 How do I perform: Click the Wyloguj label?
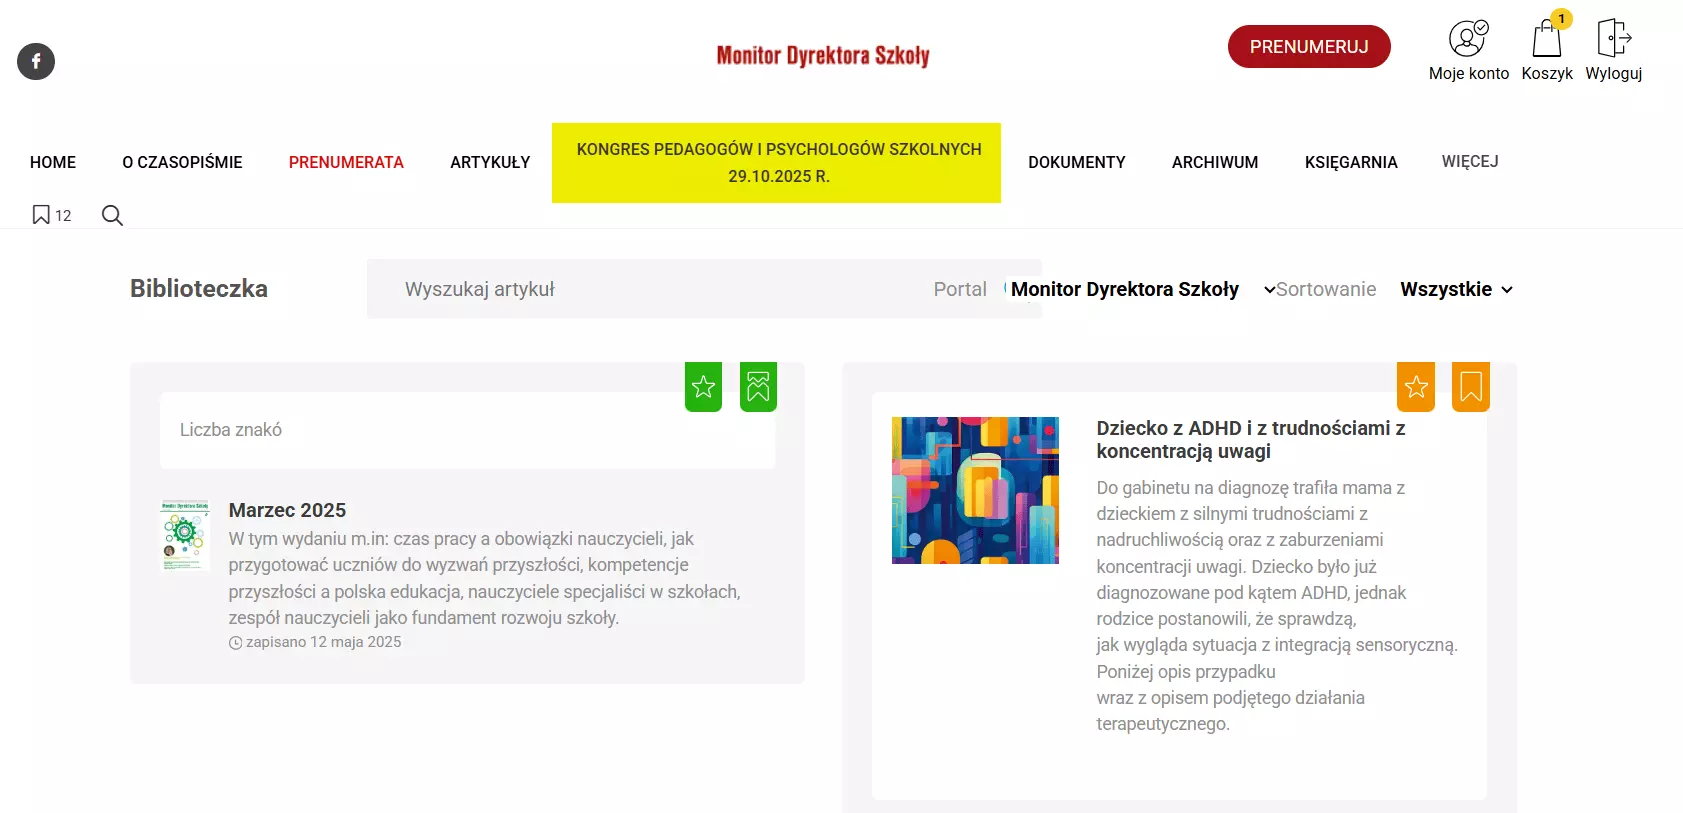pos(1614,74)
